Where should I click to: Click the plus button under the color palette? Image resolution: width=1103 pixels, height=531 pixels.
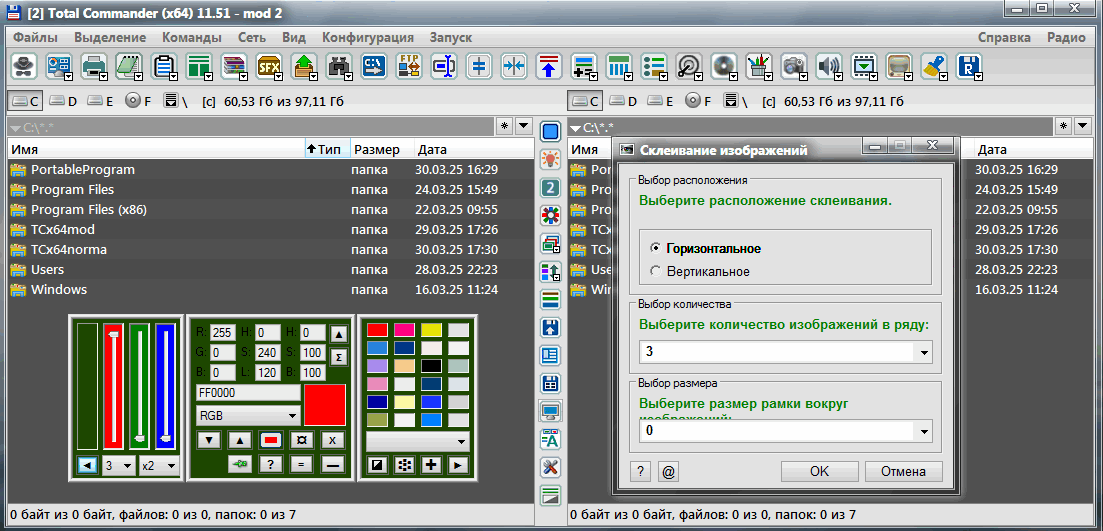[x=431, y=465]
